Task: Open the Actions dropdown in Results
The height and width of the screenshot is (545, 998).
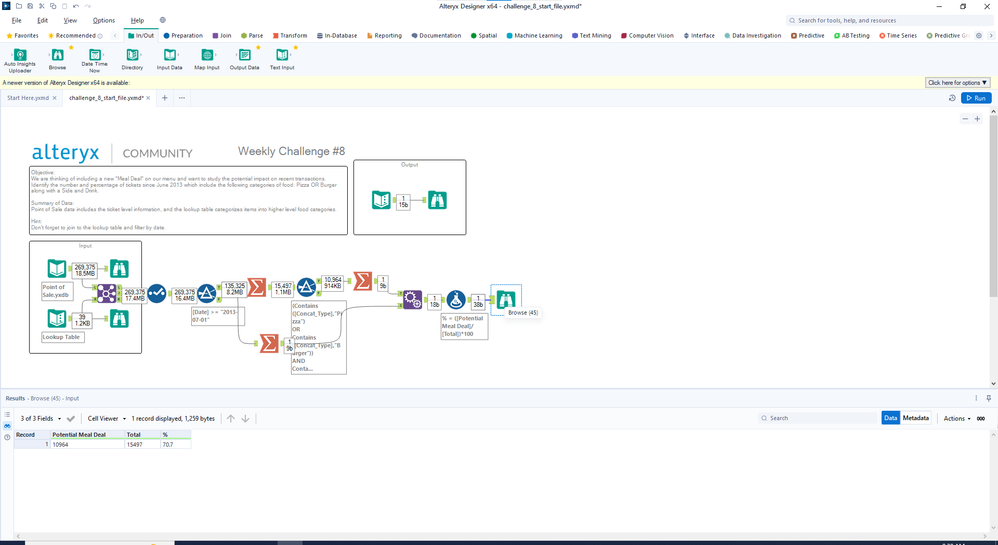Action: point(957,418)
